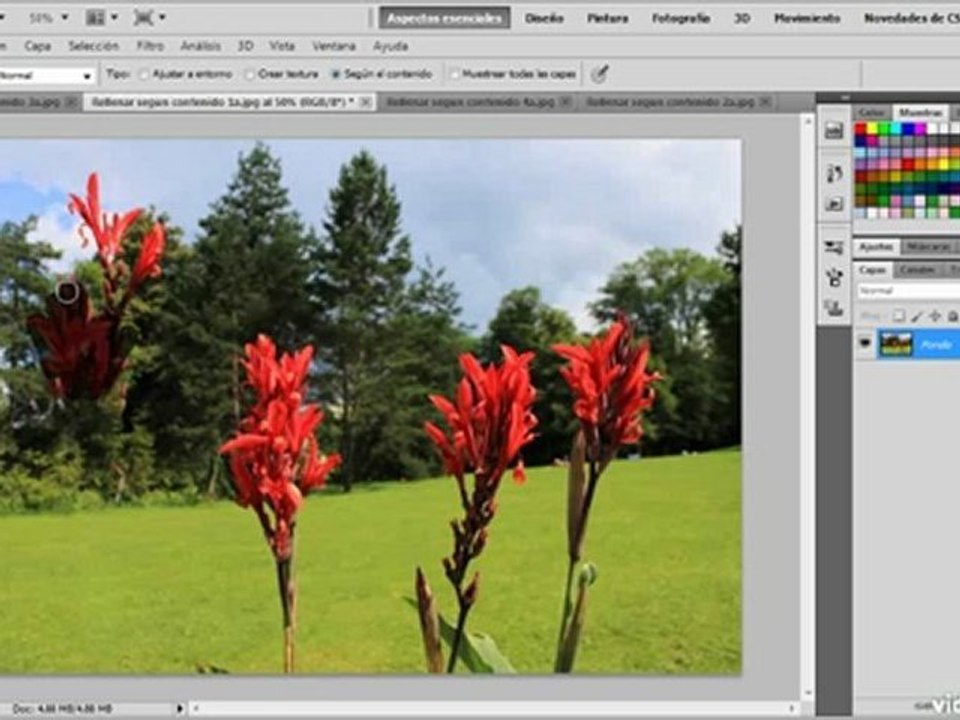Select the Capas panel tab
Image resolution: width=960 pixels, height=720 pixels.
(872, 269)
